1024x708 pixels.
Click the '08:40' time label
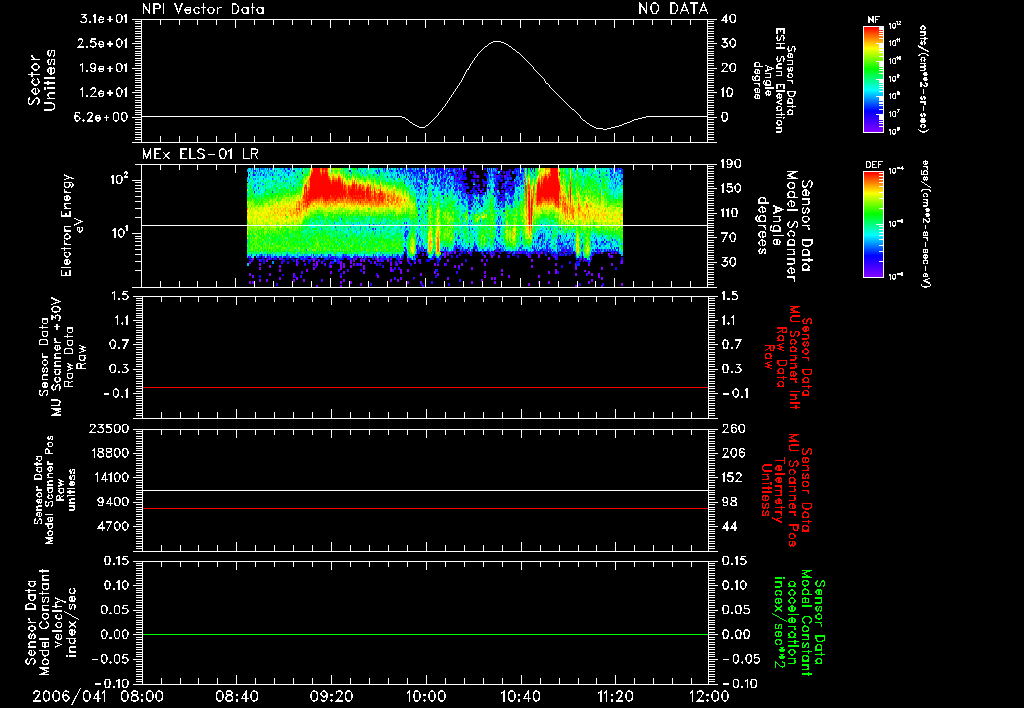click(x=238, y=697)
